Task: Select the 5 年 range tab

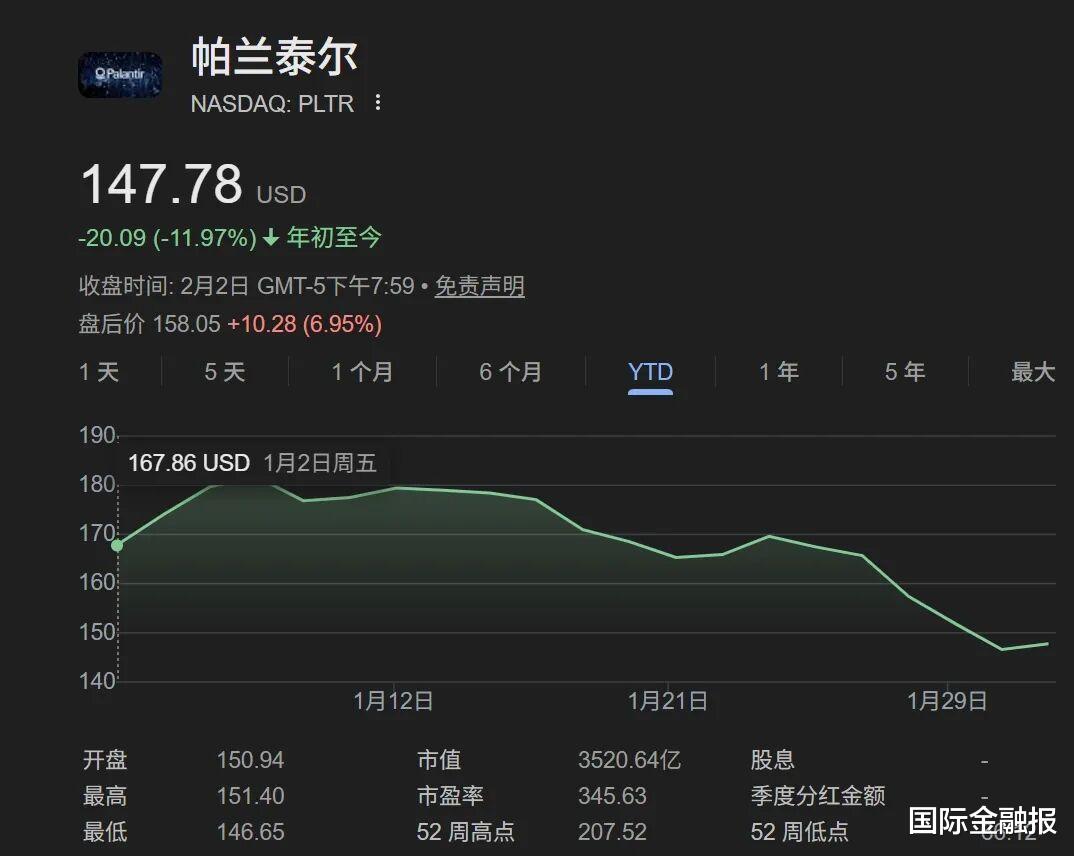Action: [905, 372]
